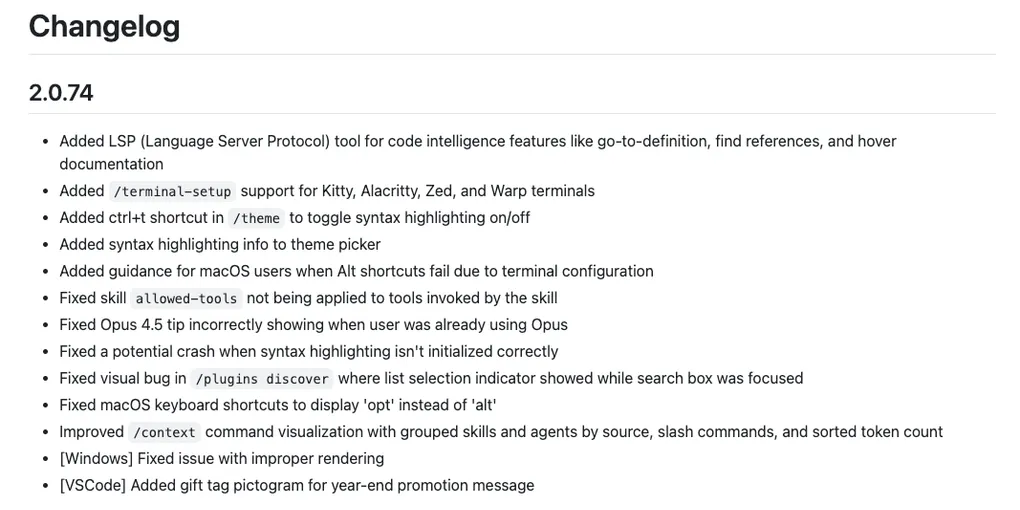This screenshot has height=510, width=1020.
Task: Click the Changelog page heading
Action: pos(104,26)
